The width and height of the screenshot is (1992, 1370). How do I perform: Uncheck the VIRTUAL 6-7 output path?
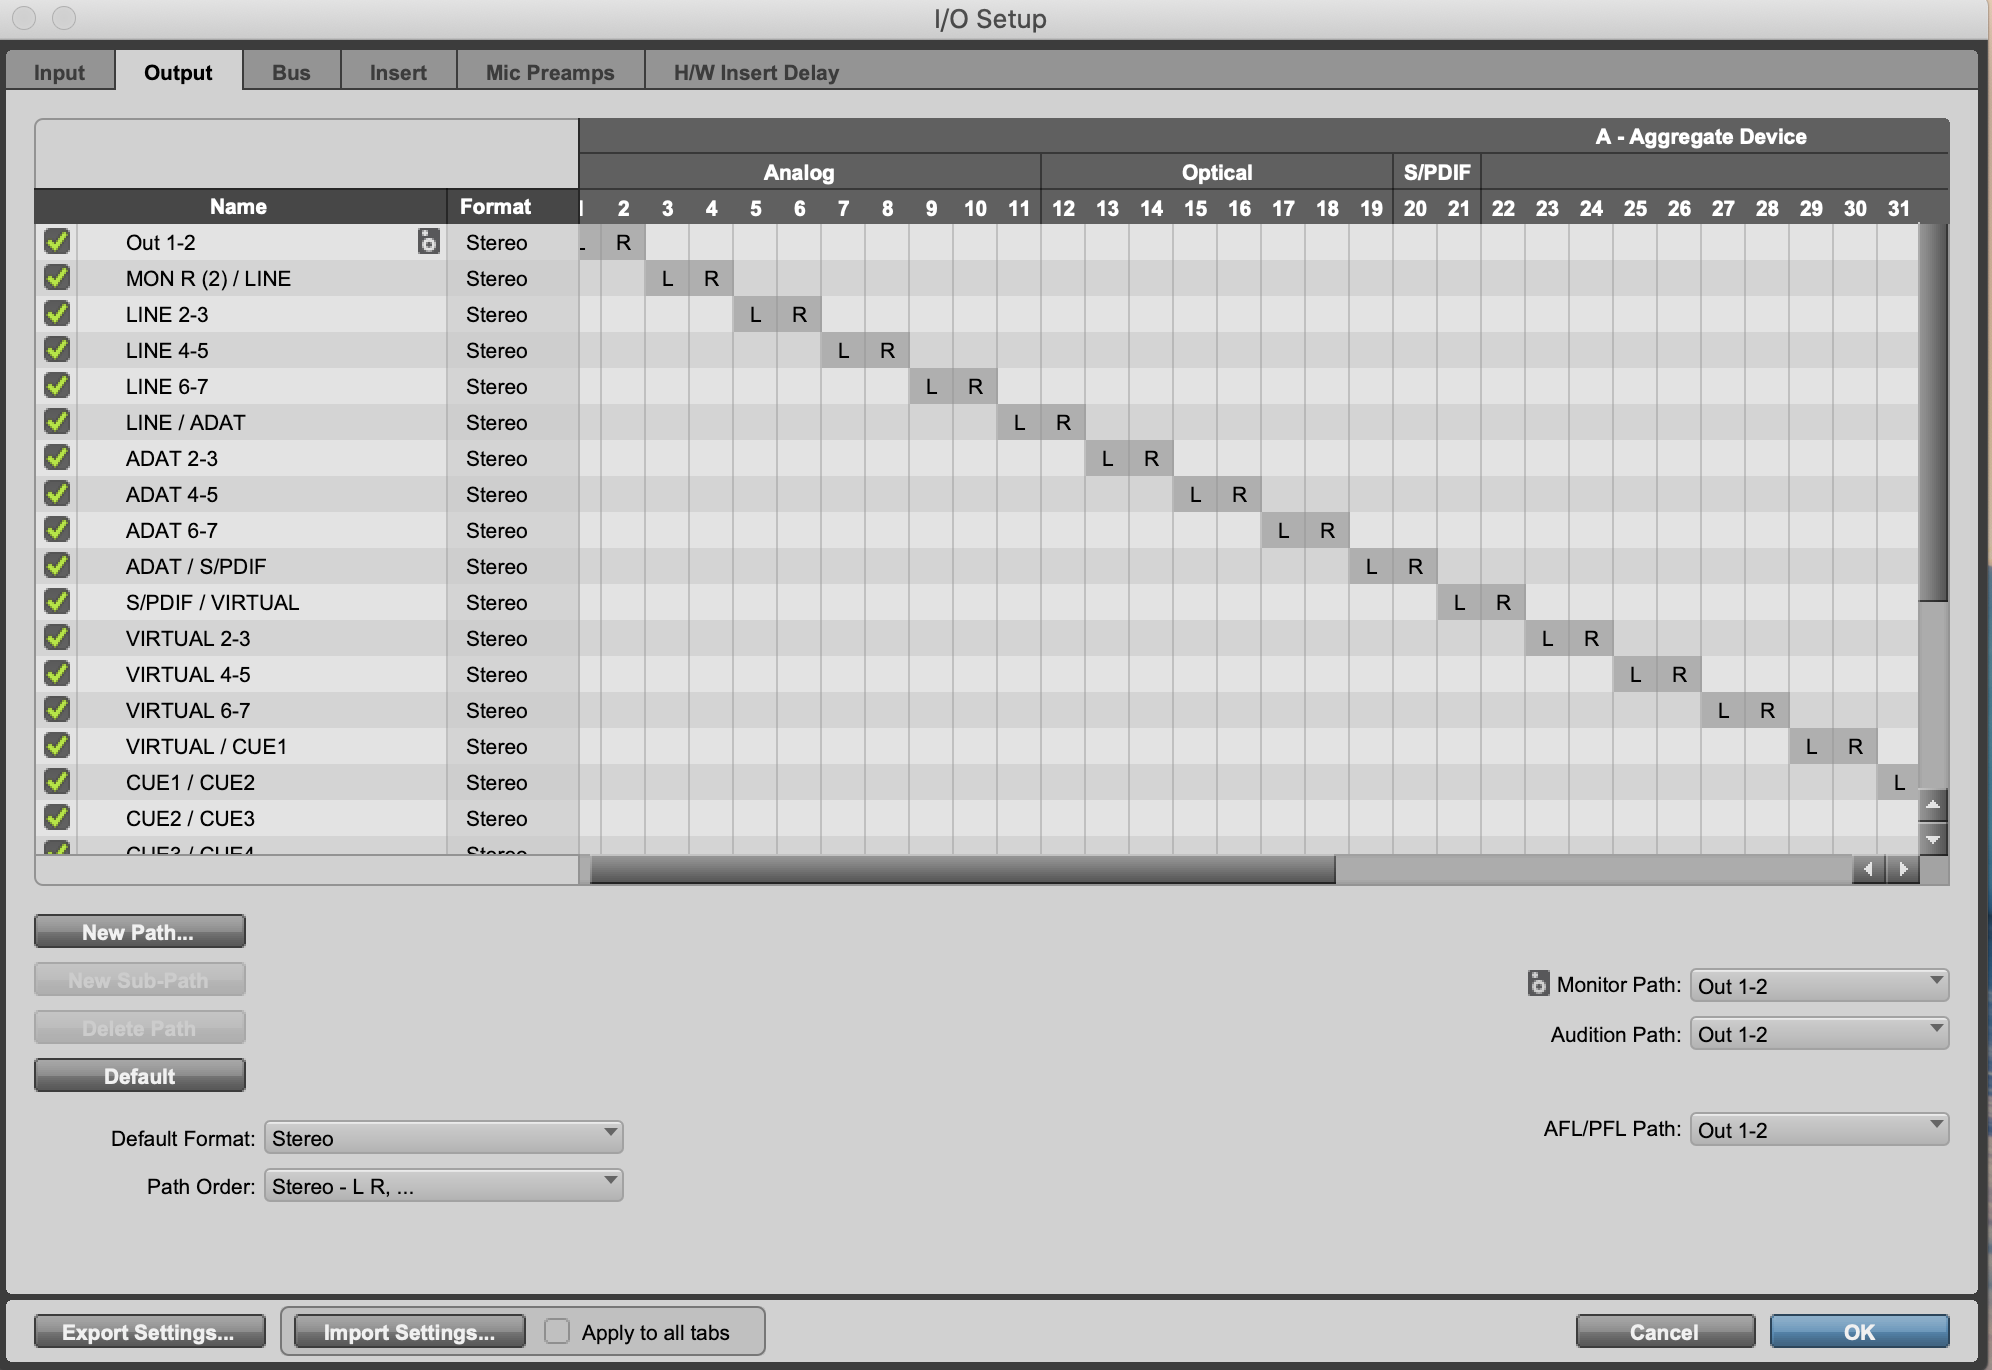tap(57, 710)
